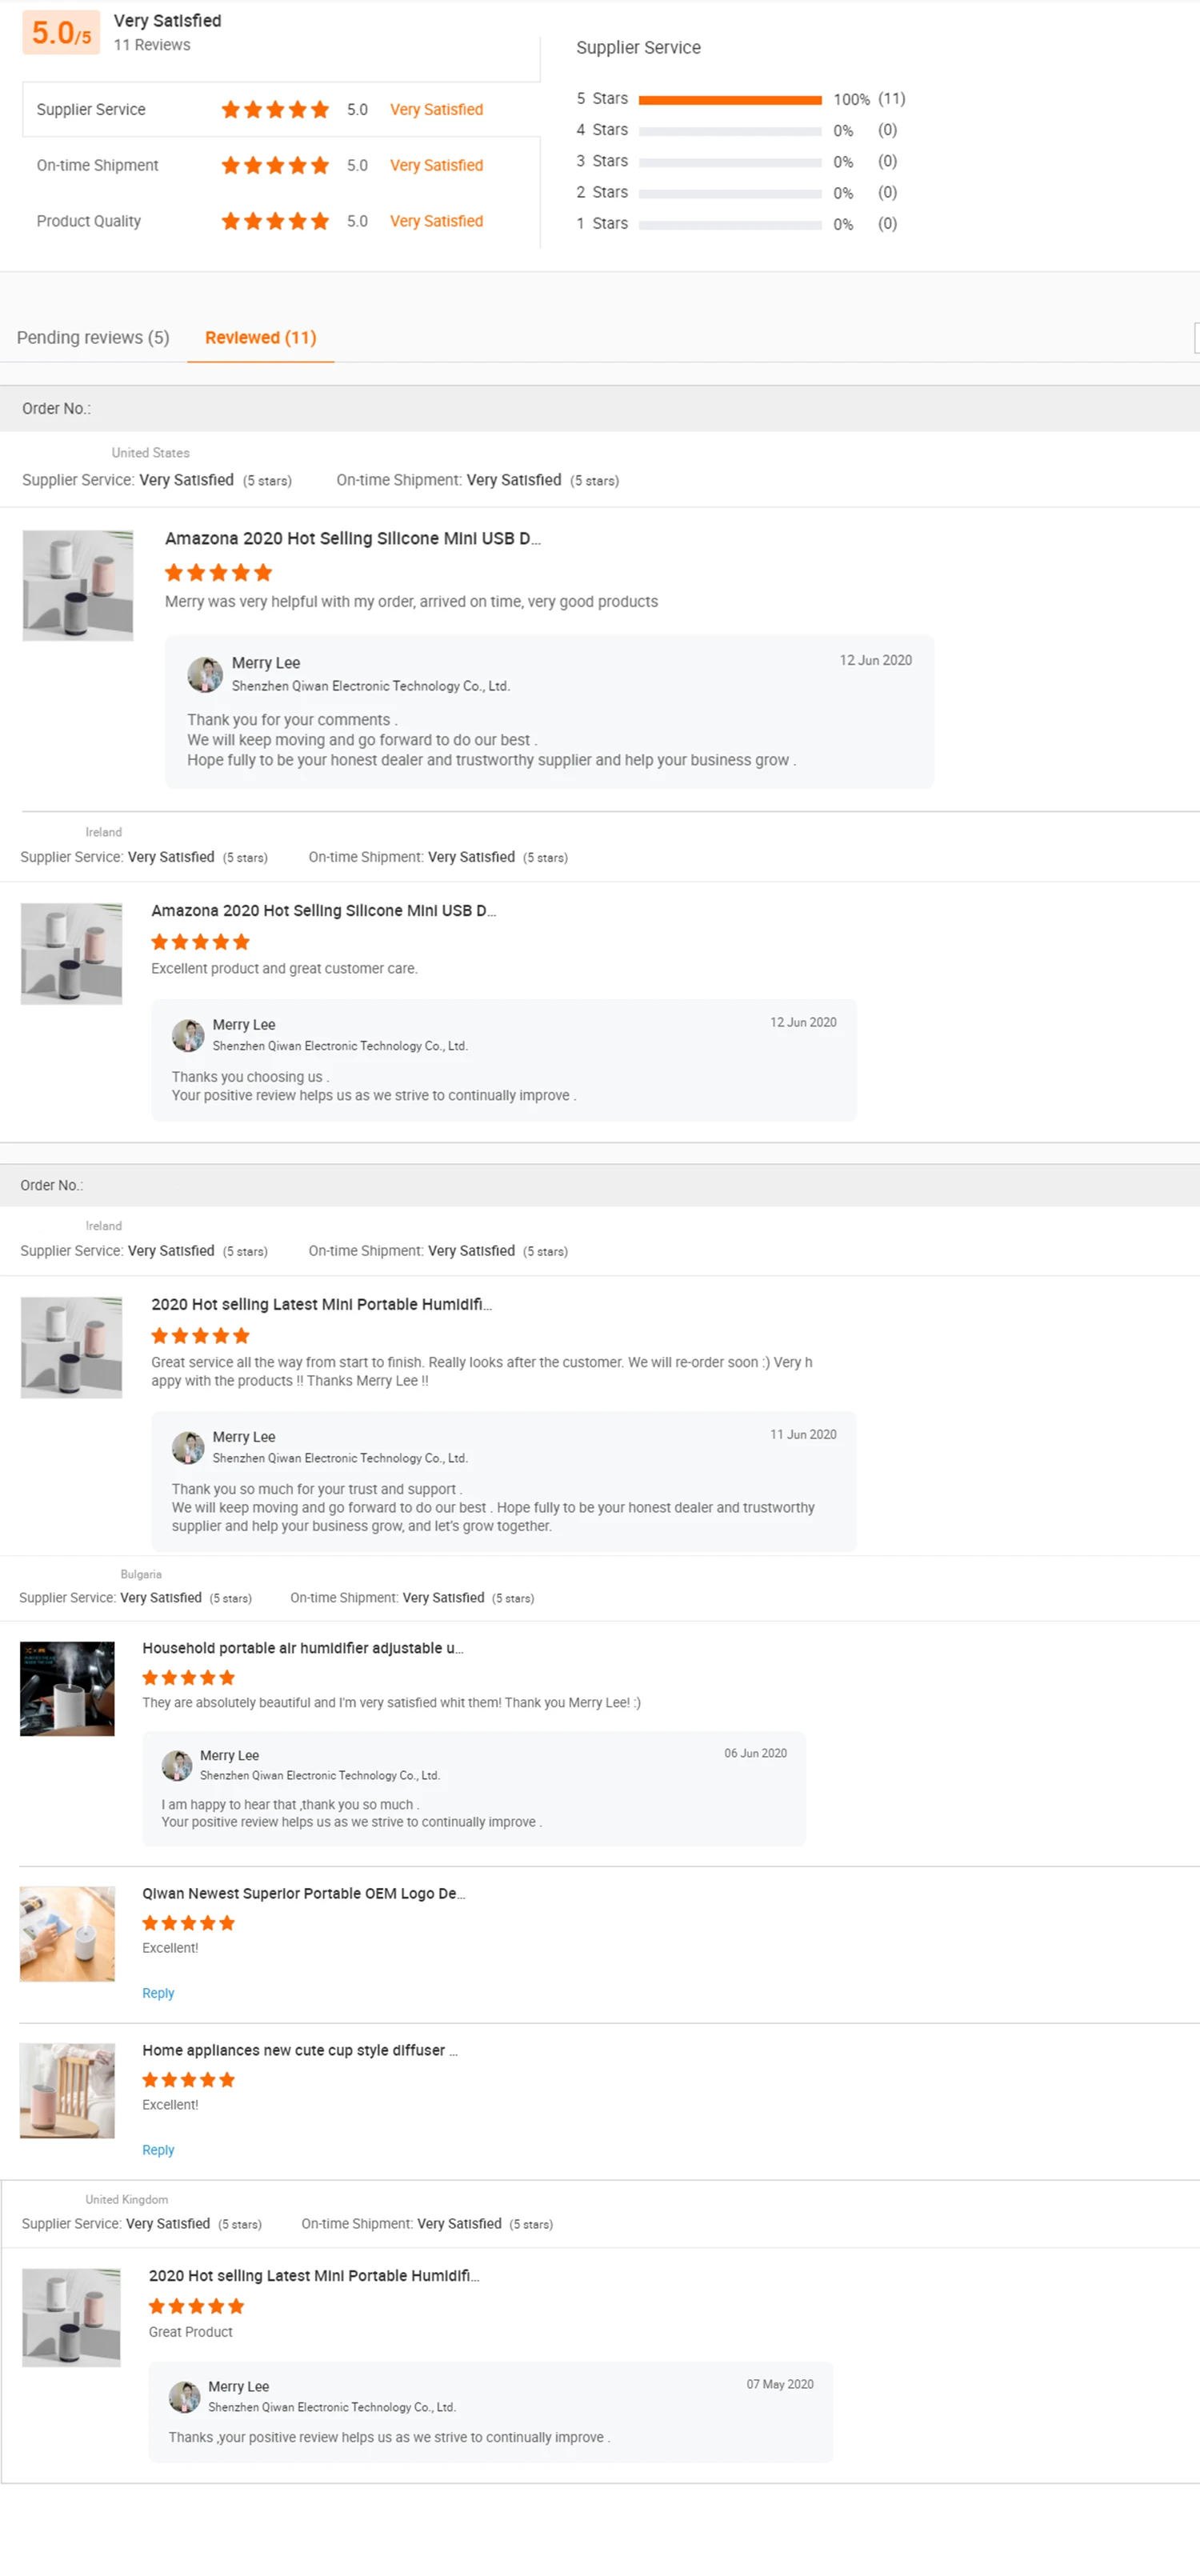Viewport: 1200px width, 2576px height.
Task: Open Home appliances new cute cup diffuser title
Action: click(299, 2050)
